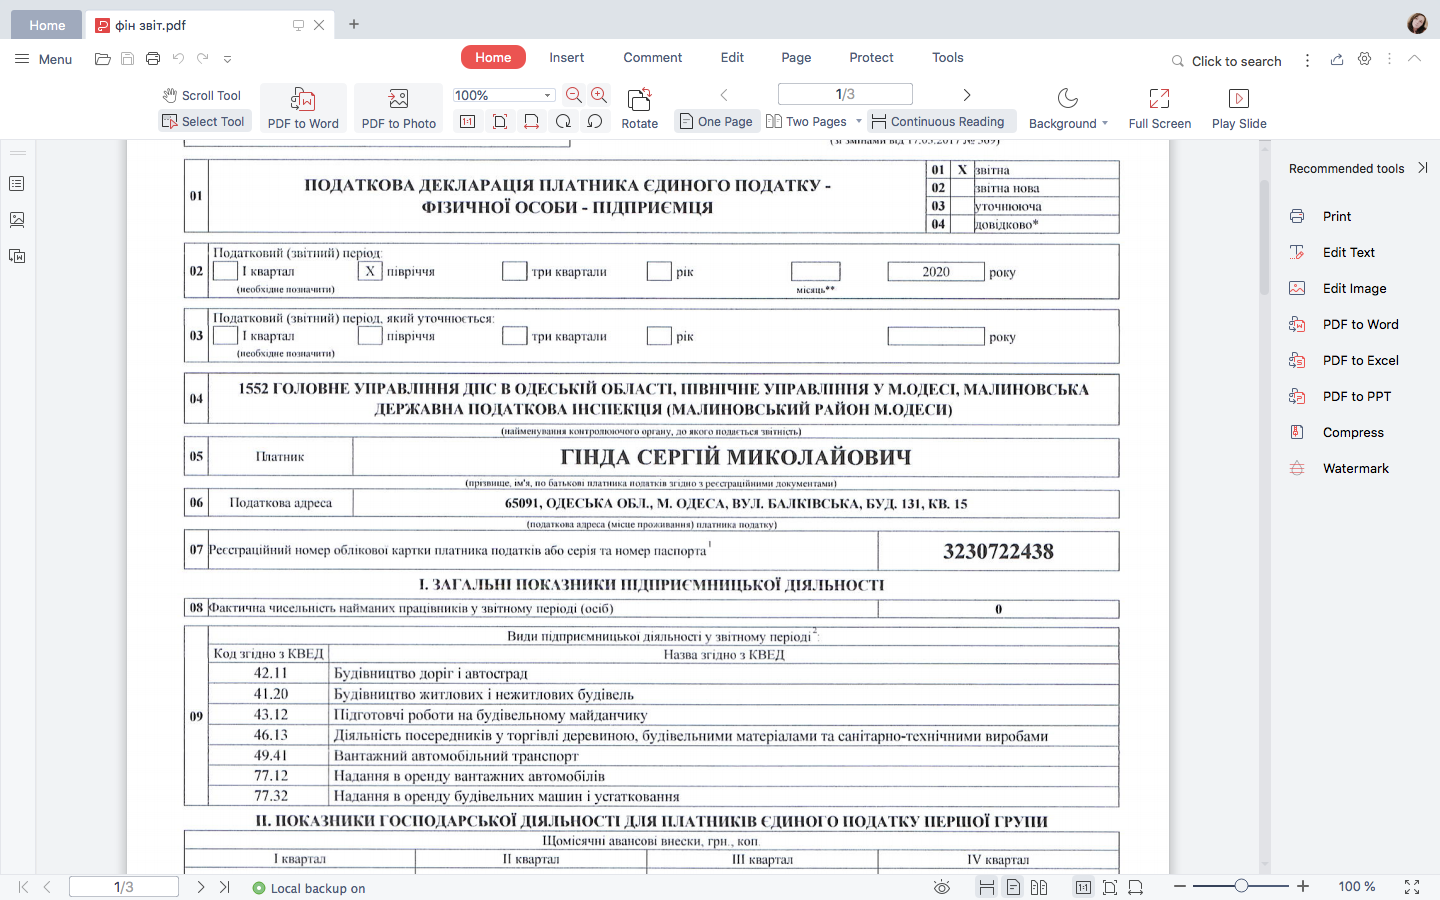This screenshot has height=900, width=1440.
Task: Click the user avatar icon
Action: [x=1417, y=24]
